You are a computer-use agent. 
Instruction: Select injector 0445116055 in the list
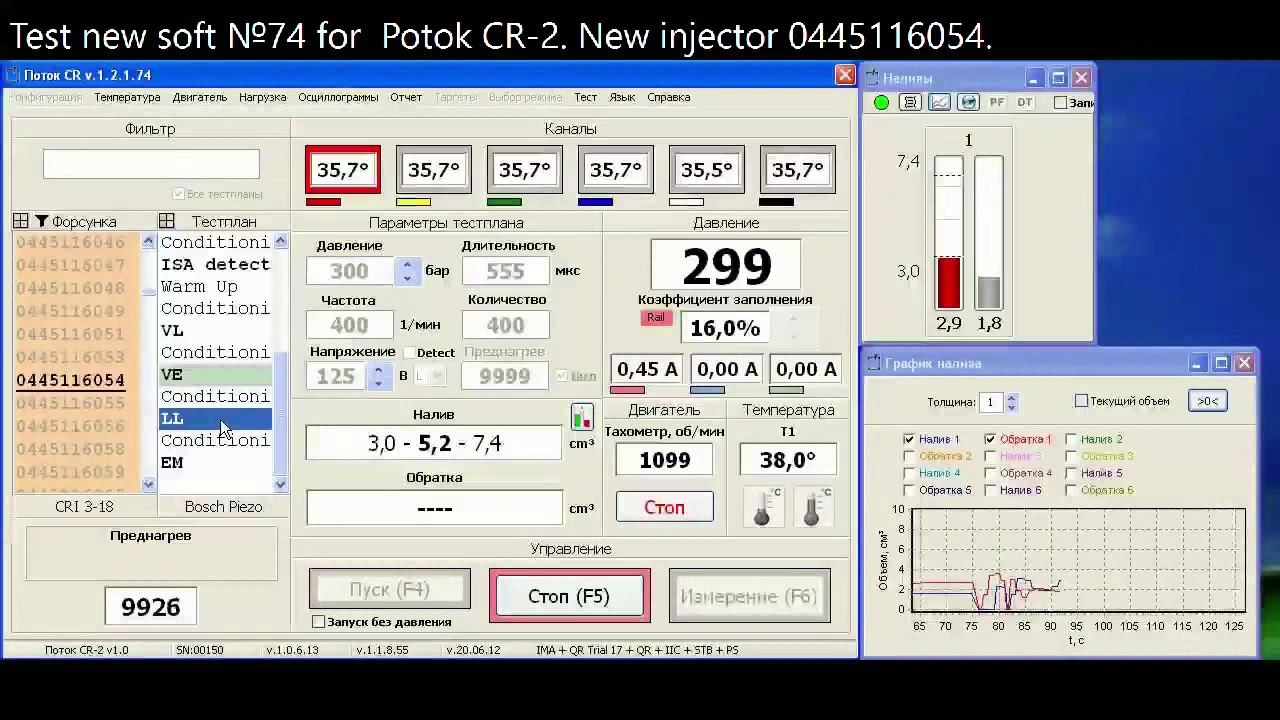click(x=71, y=403)
